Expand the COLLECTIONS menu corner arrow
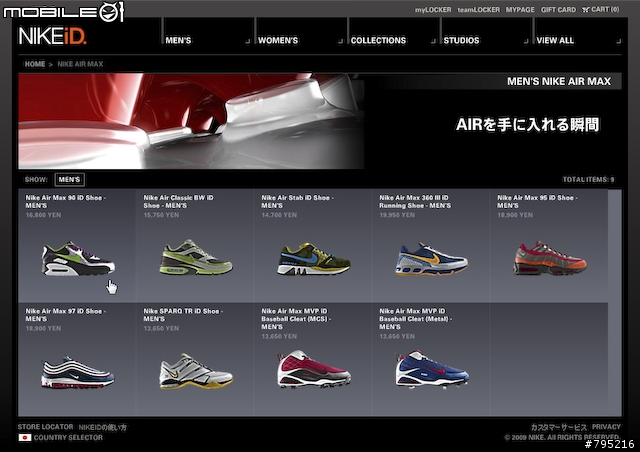The height and width of the screenshot is (452, 640). point(433,41)
